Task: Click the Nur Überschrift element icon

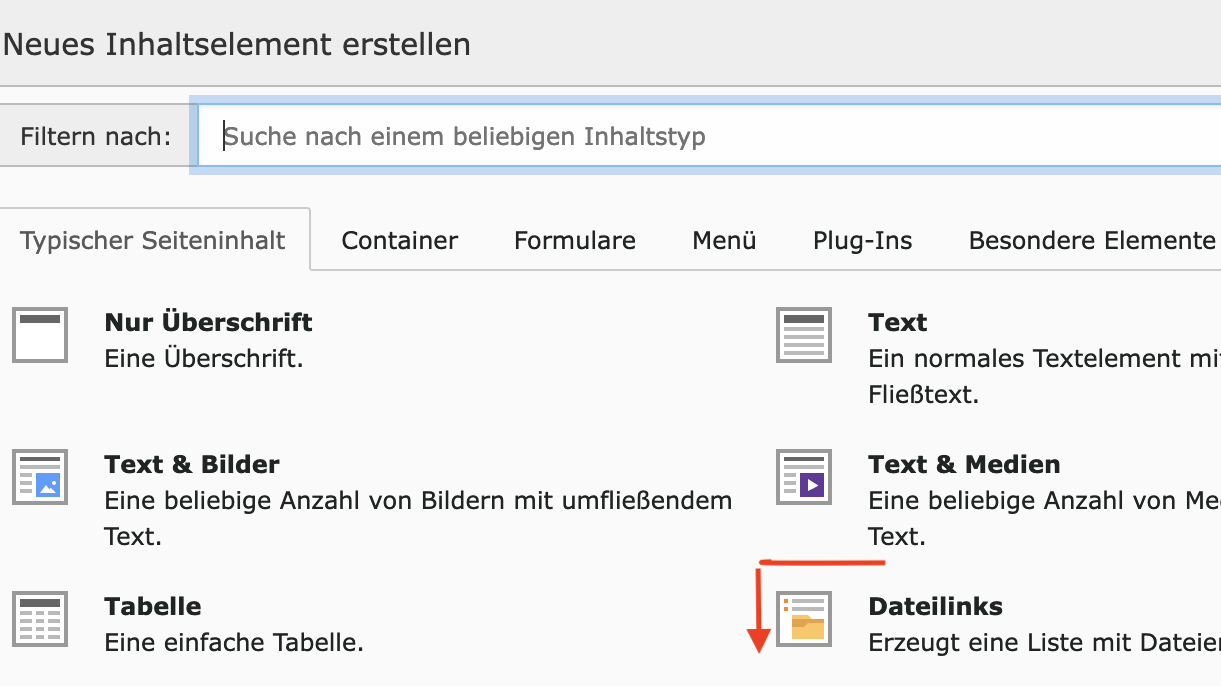Action: pyautogui.click(x=40, y=335)
